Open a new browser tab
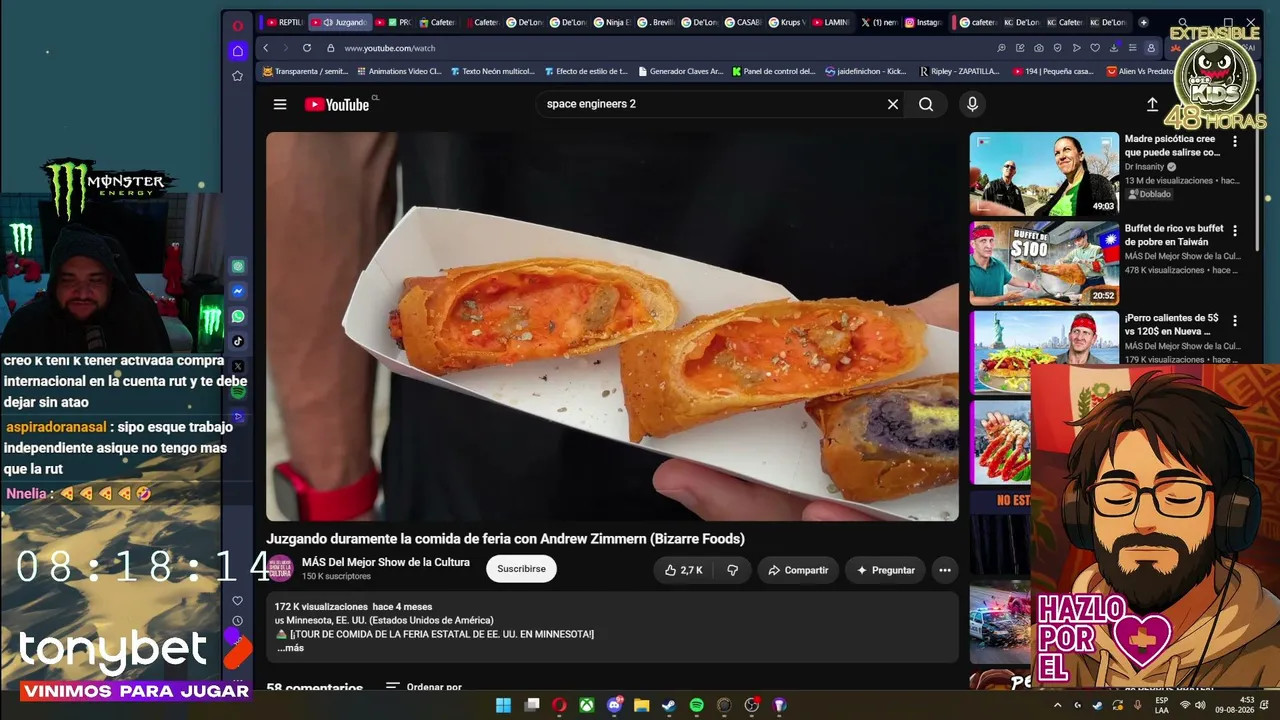 tap(1144, 22)
